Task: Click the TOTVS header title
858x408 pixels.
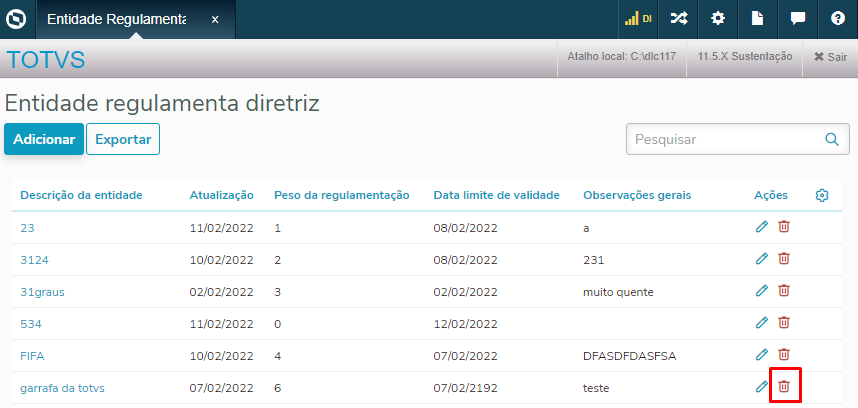Action: click(x=46, y=59)
